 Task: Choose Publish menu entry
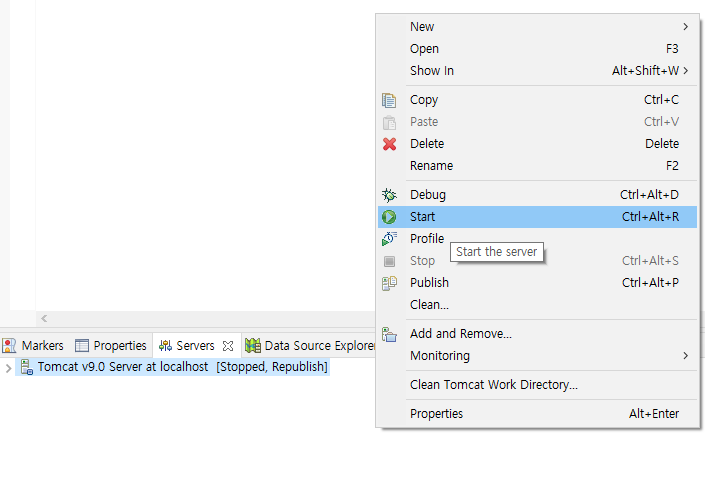tap(537, 283)
